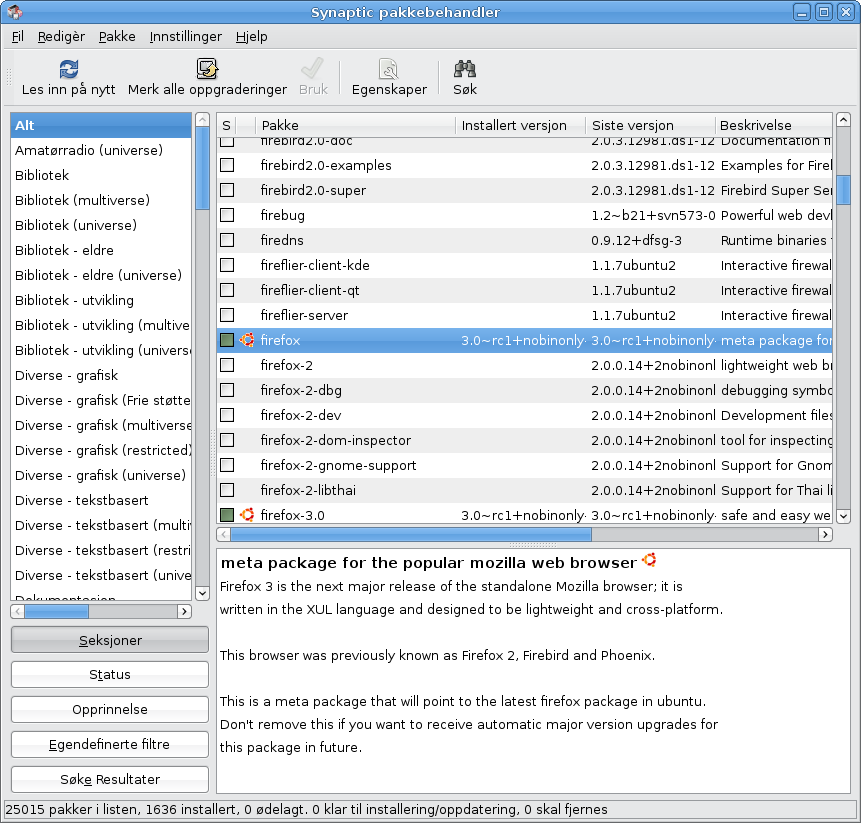Mark the fireflier-client-kde checkbox
861x823 pixels.
pyautogui.click(x=227, y=265)
